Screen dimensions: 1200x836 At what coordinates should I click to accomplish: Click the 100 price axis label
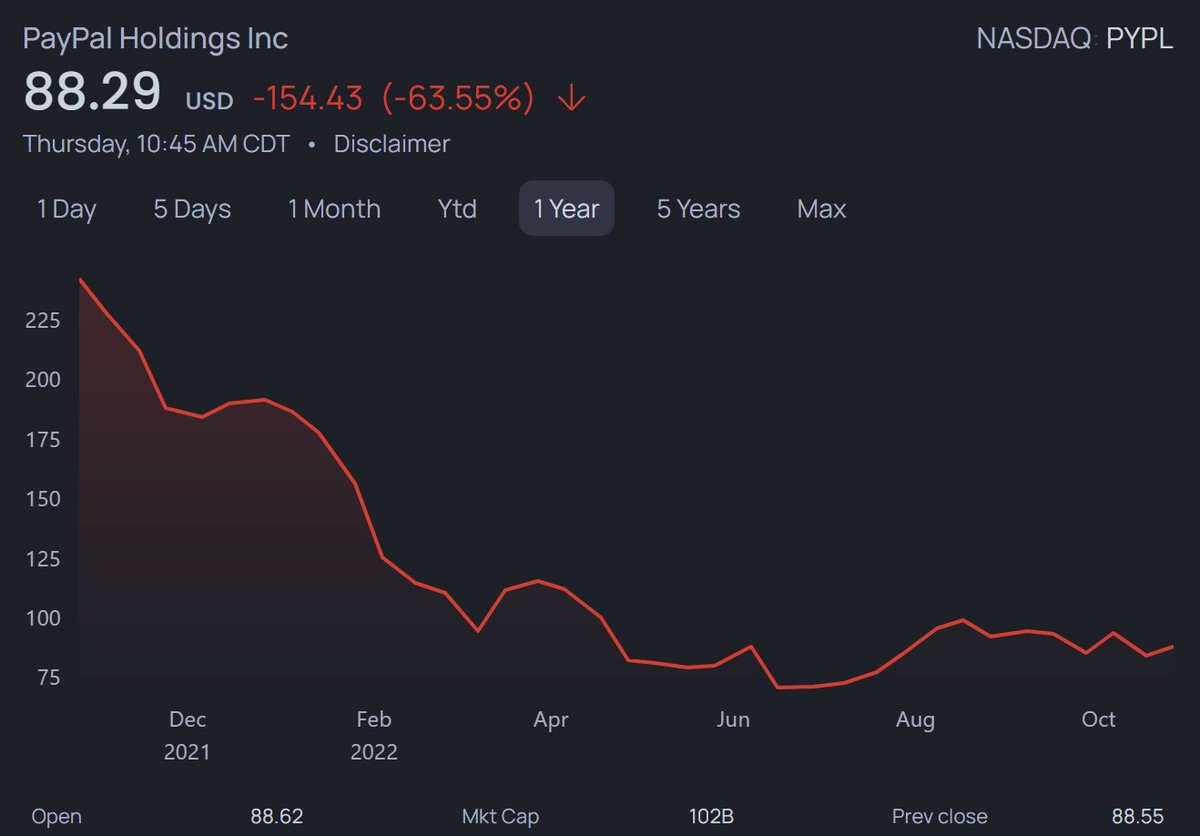(42, 619)
